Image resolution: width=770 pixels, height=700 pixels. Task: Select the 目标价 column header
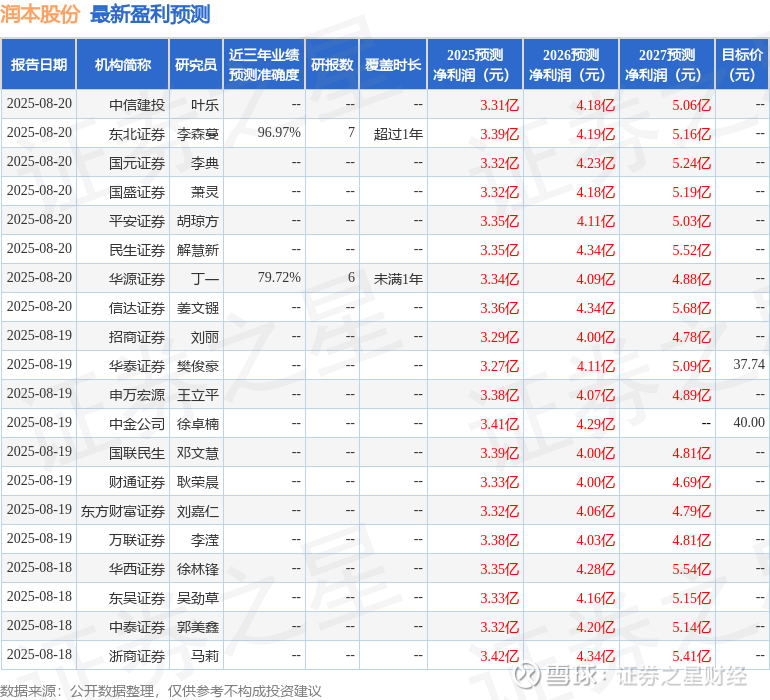[x=742, y=64]
